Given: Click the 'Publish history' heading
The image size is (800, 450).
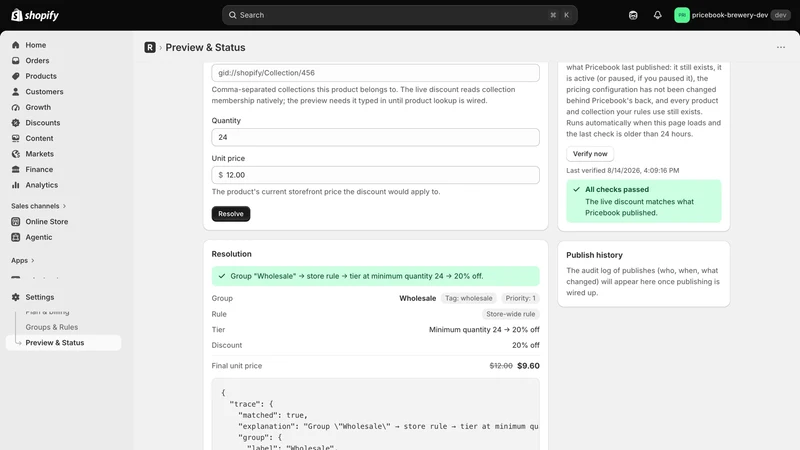Looking at the screenshot, I should tap(594, 255).
